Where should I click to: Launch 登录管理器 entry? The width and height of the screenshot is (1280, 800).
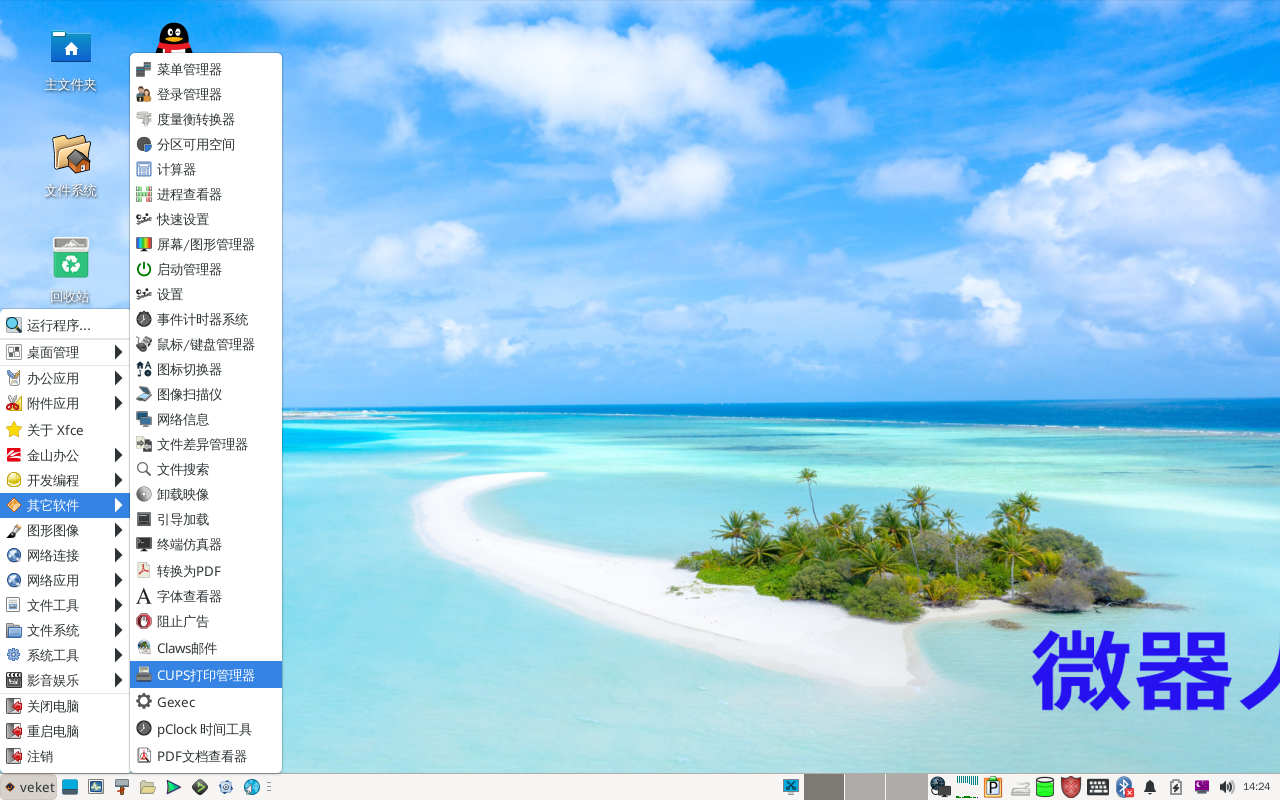click(206, 94)
